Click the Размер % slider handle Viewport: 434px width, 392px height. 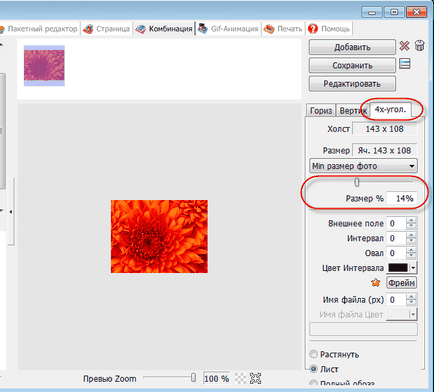pyautogui.click(x=357, y=182)
